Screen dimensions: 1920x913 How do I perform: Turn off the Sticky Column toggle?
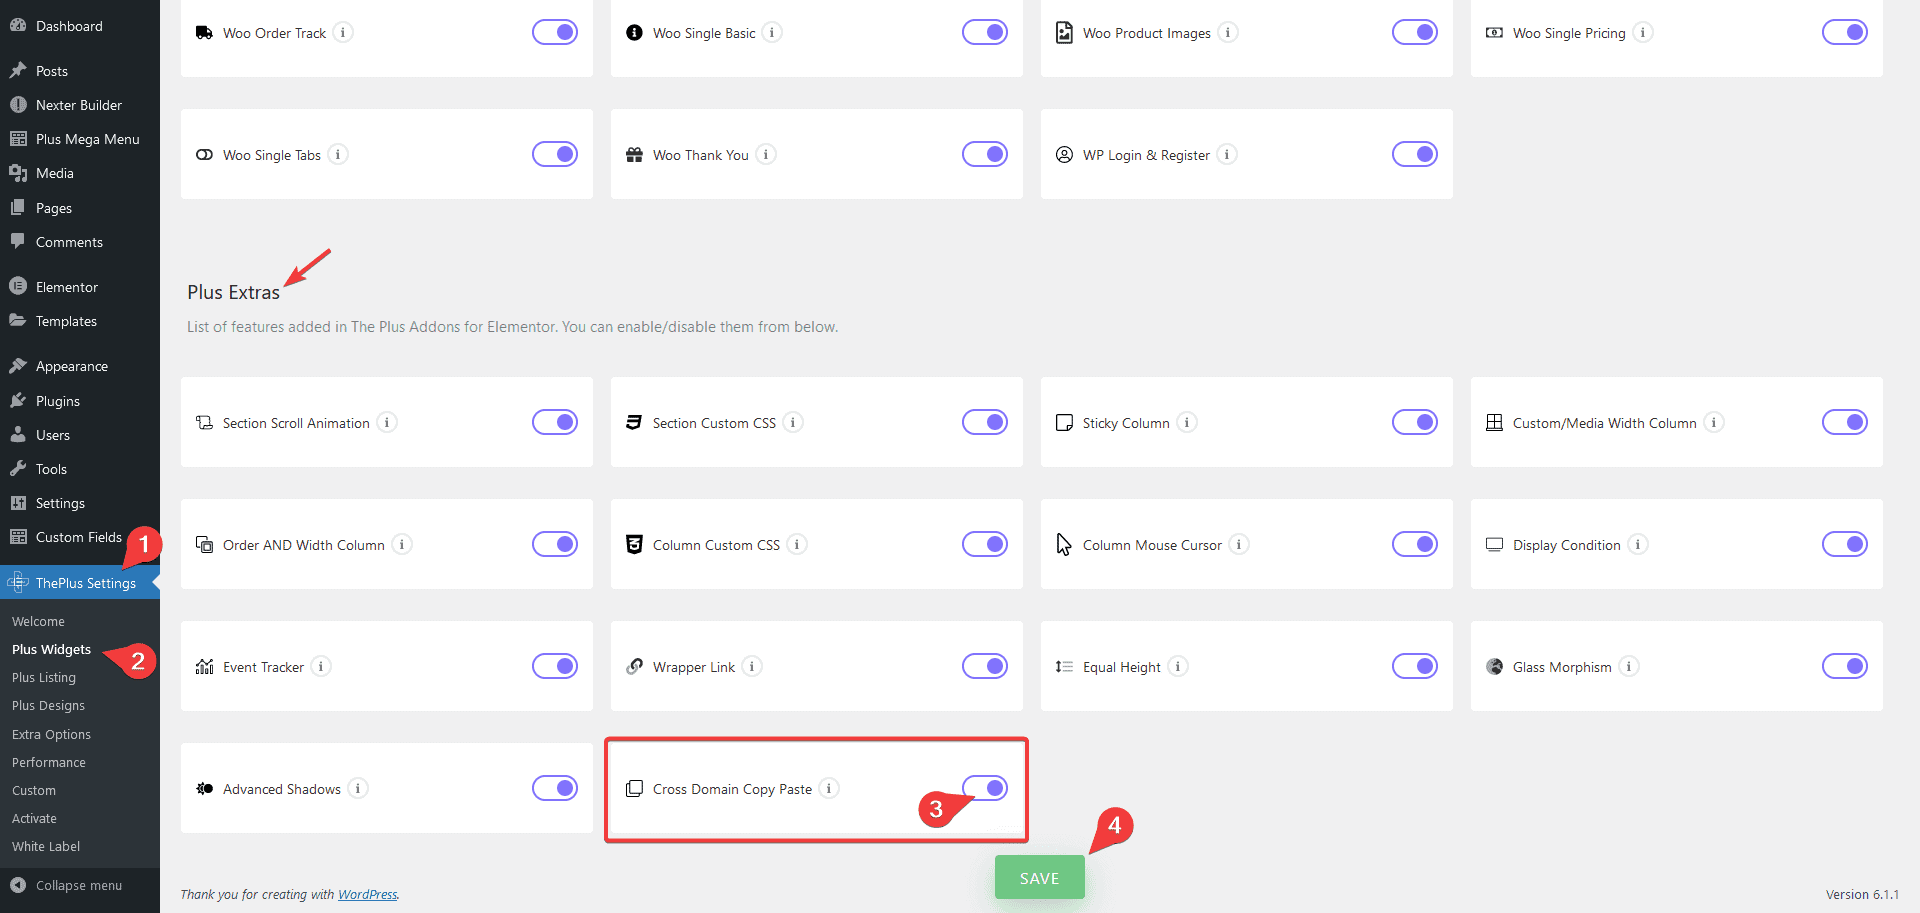pyautogui.click(x=1415, y=422)
